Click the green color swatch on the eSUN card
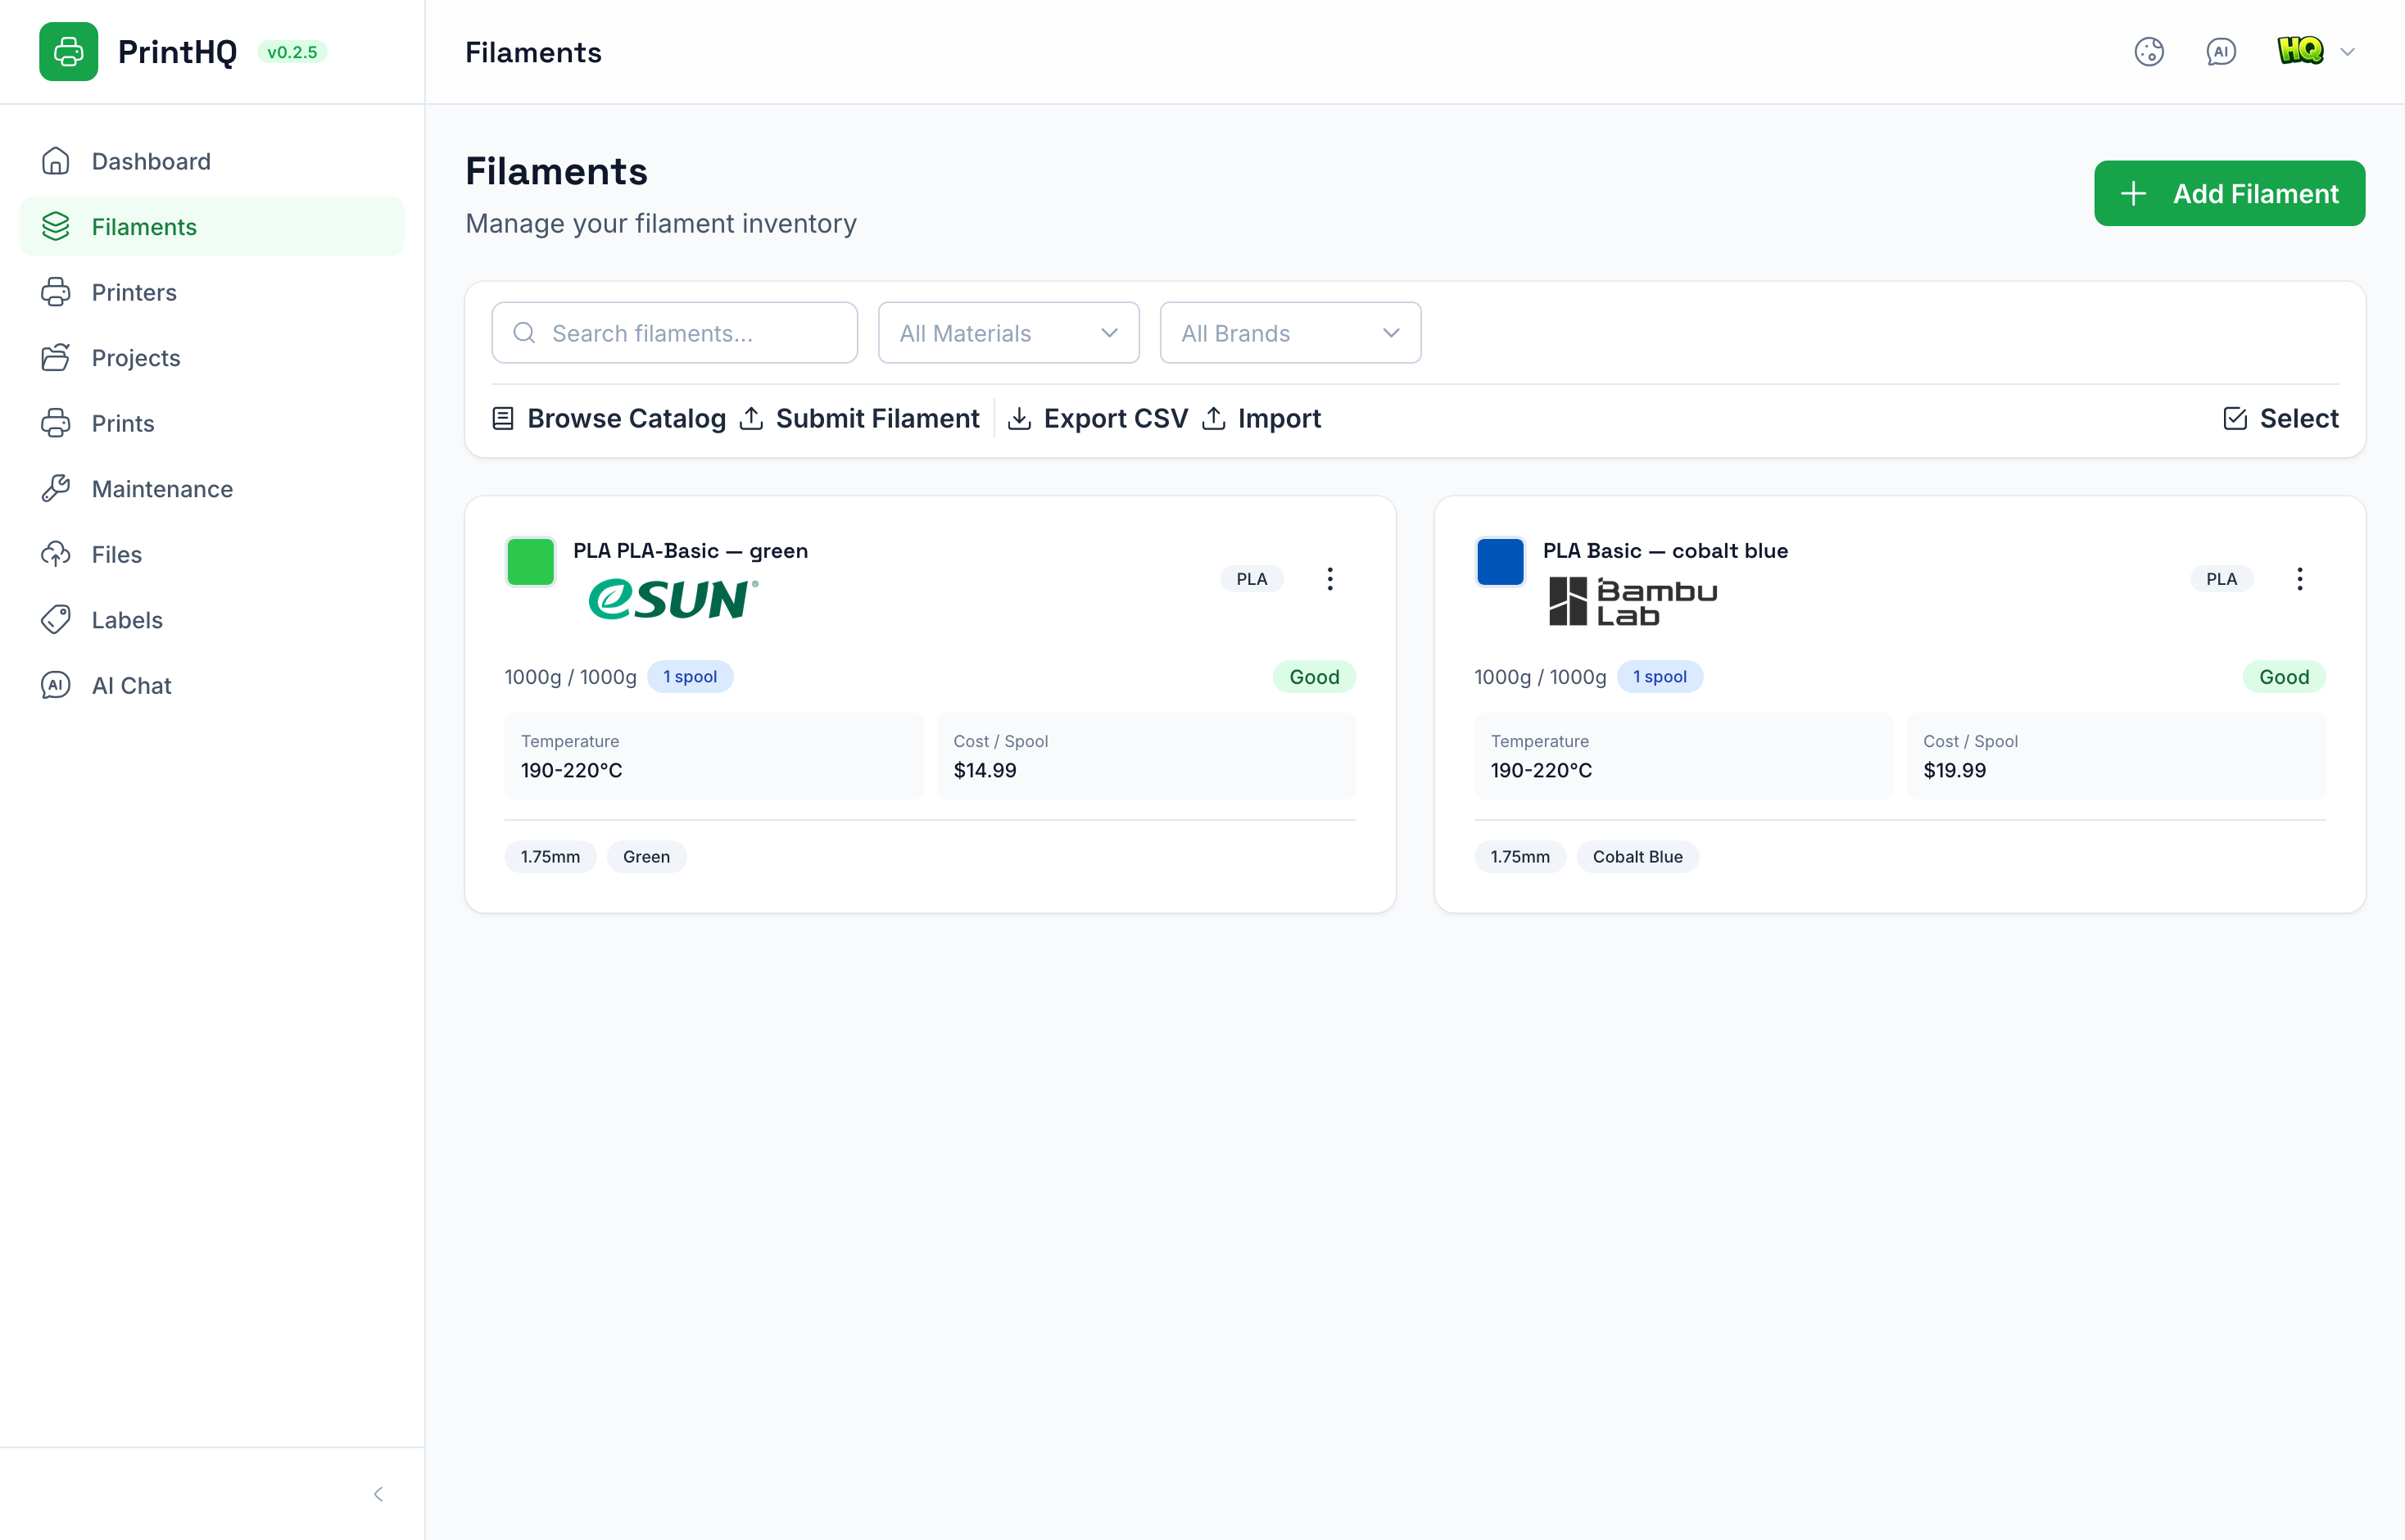 pyautogui.click(x=530, y=561)
